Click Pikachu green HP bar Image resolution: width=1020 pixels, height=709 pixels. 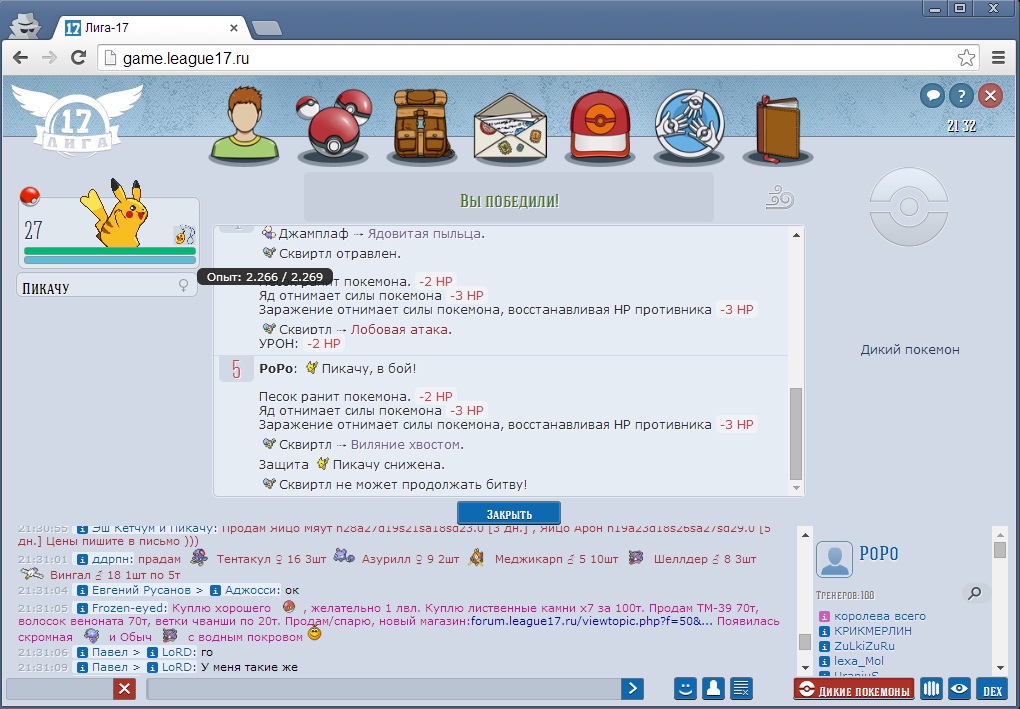[x=110, y=250]
